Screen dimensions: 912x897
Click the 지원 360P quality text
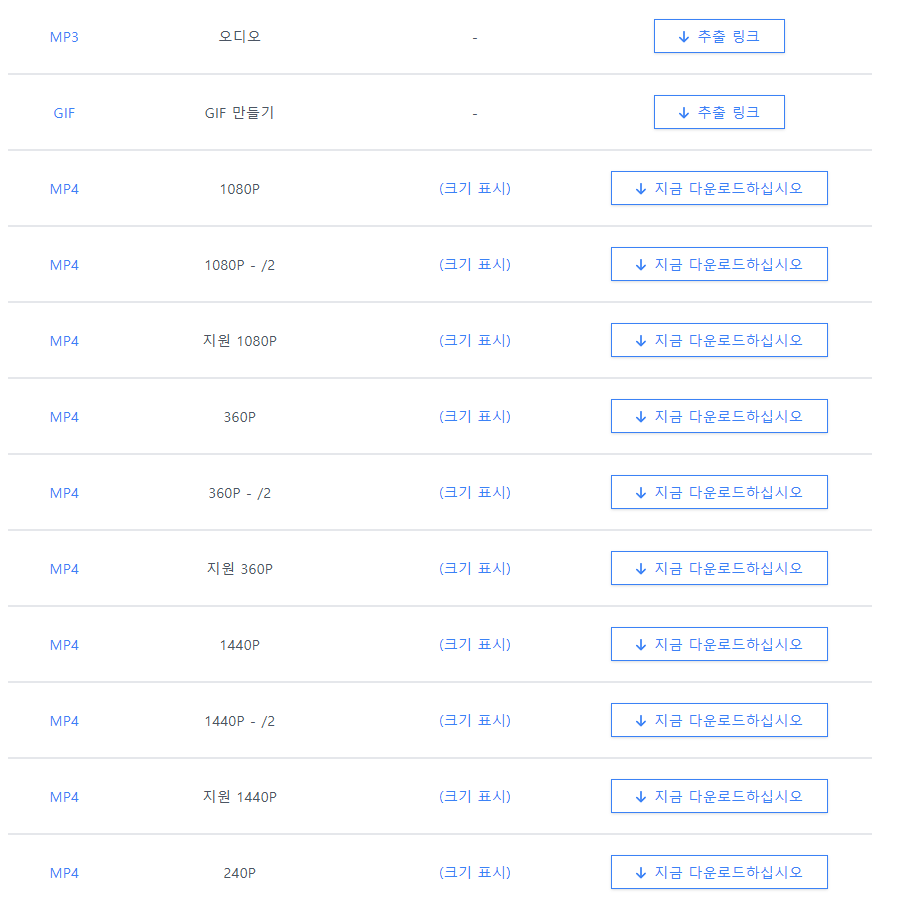[x=239, y=569]
